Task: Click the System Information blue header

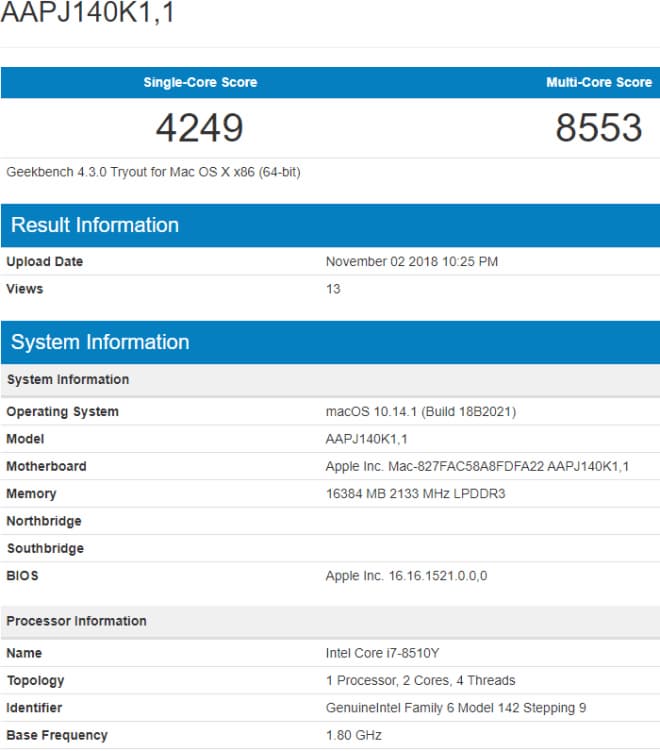Action: click(330, 342)
